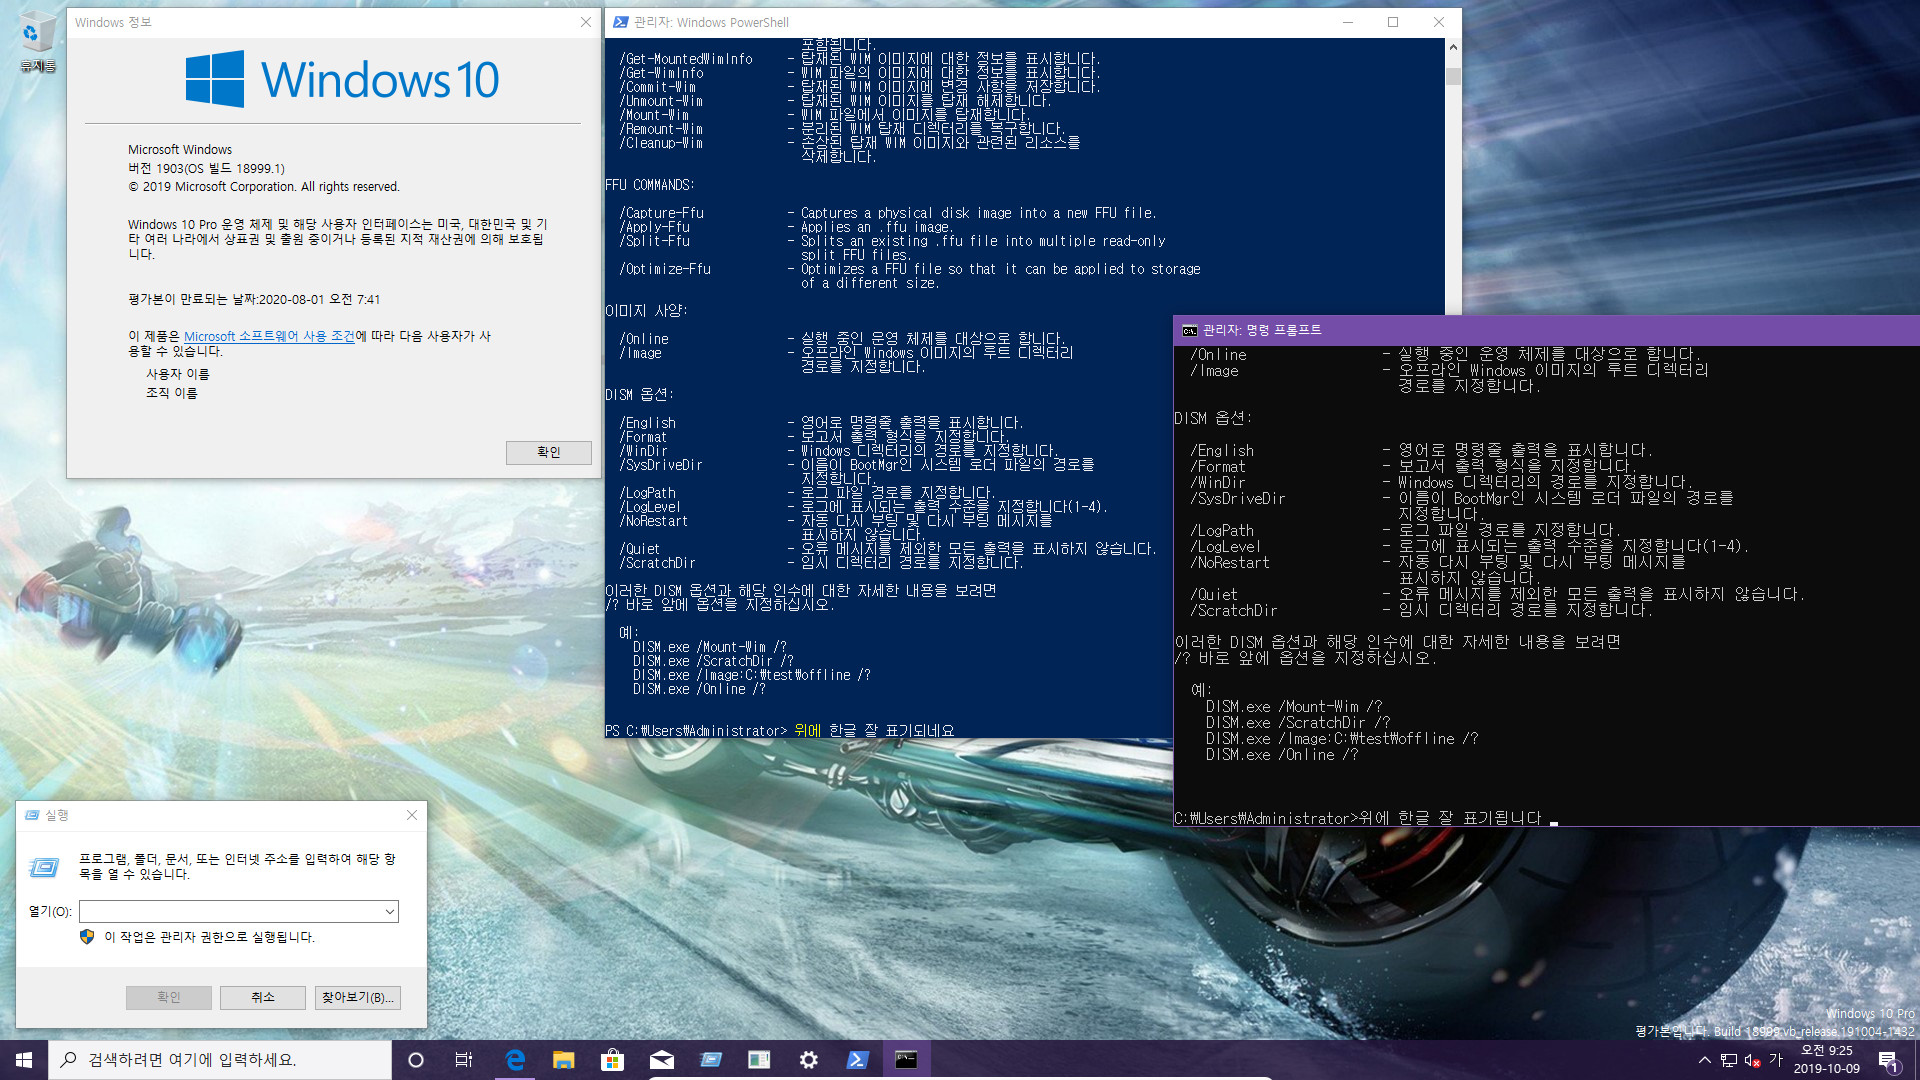Open network status tray icon

pos(1728,1060)
